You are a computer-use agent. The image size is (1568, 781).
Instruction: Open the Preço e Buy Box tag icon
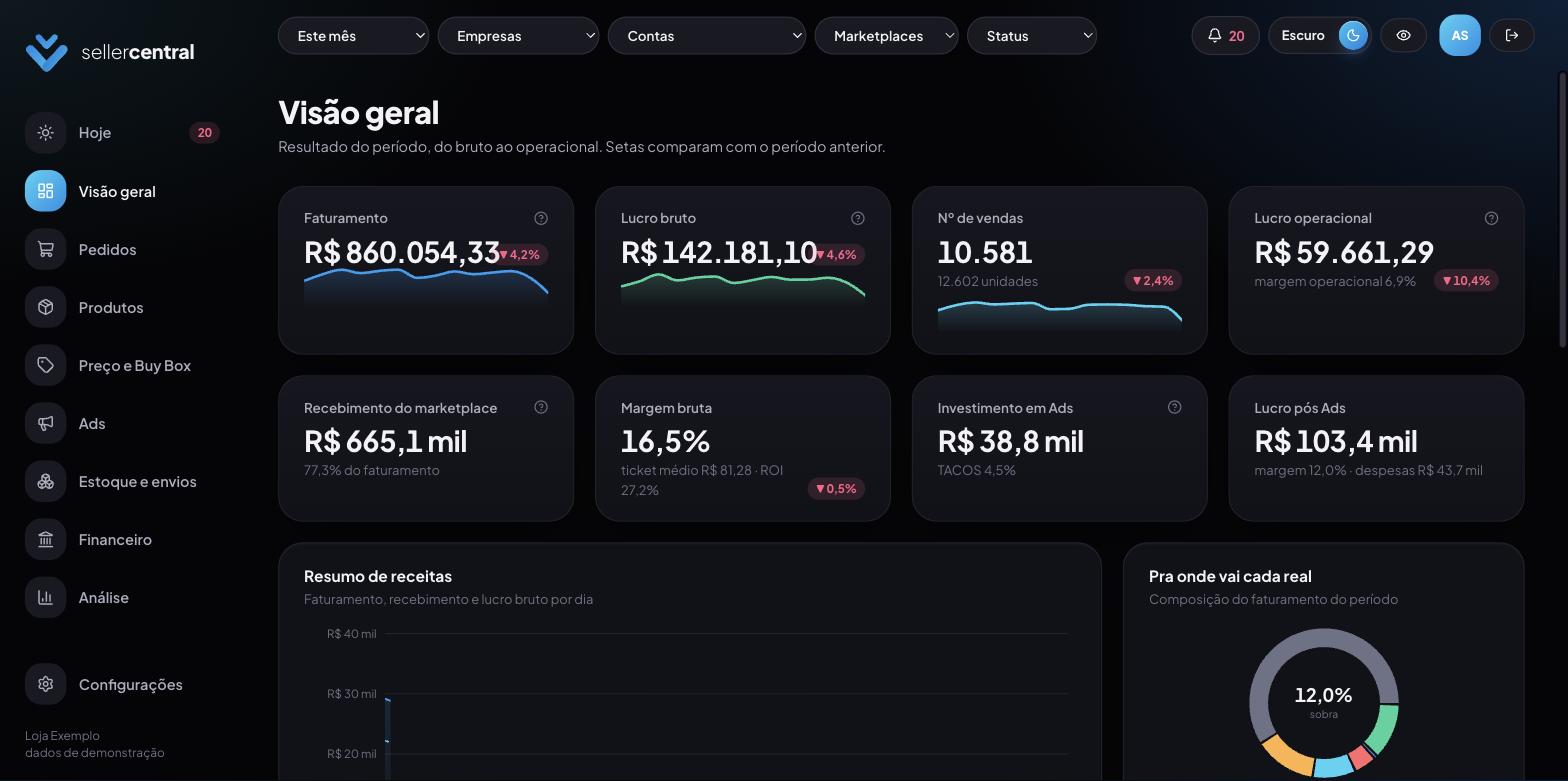pyautogui.click(x=45, y=365)
